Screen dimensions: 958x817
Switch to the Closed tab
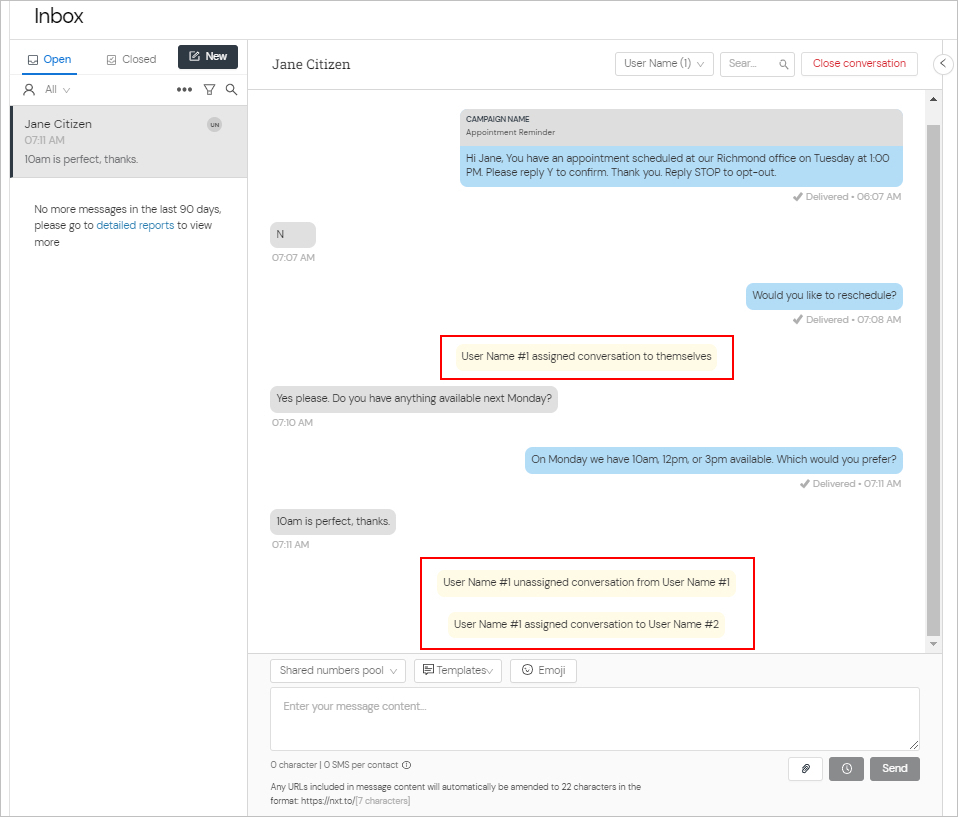[130, 58]
